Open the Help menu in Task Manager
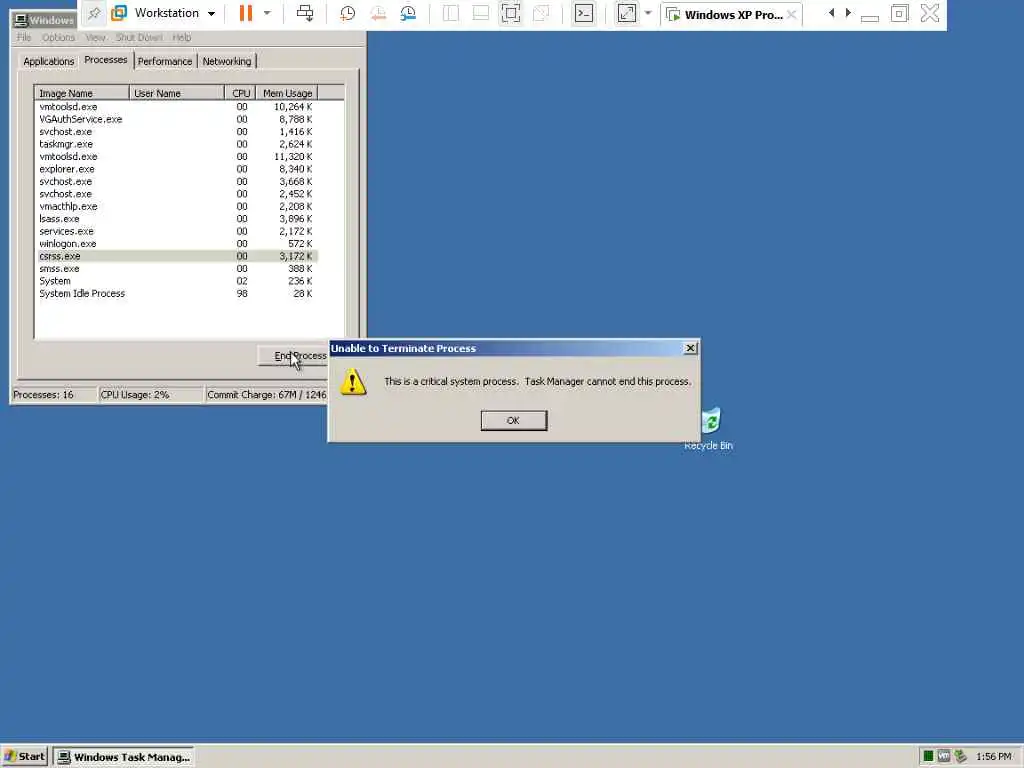The width and height of the screenshot is (1024, 768). click(x=182, y=38)
